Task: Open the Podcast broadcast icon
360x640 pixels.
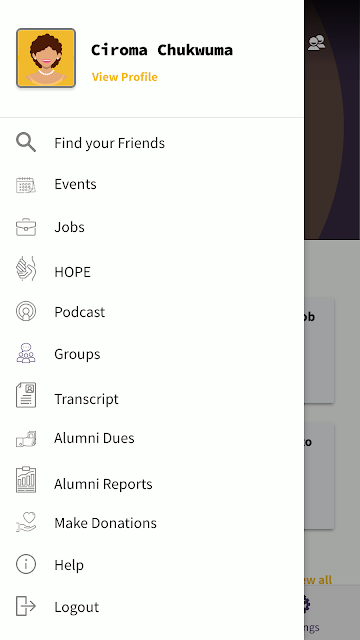Action: (x=26, y=311)
